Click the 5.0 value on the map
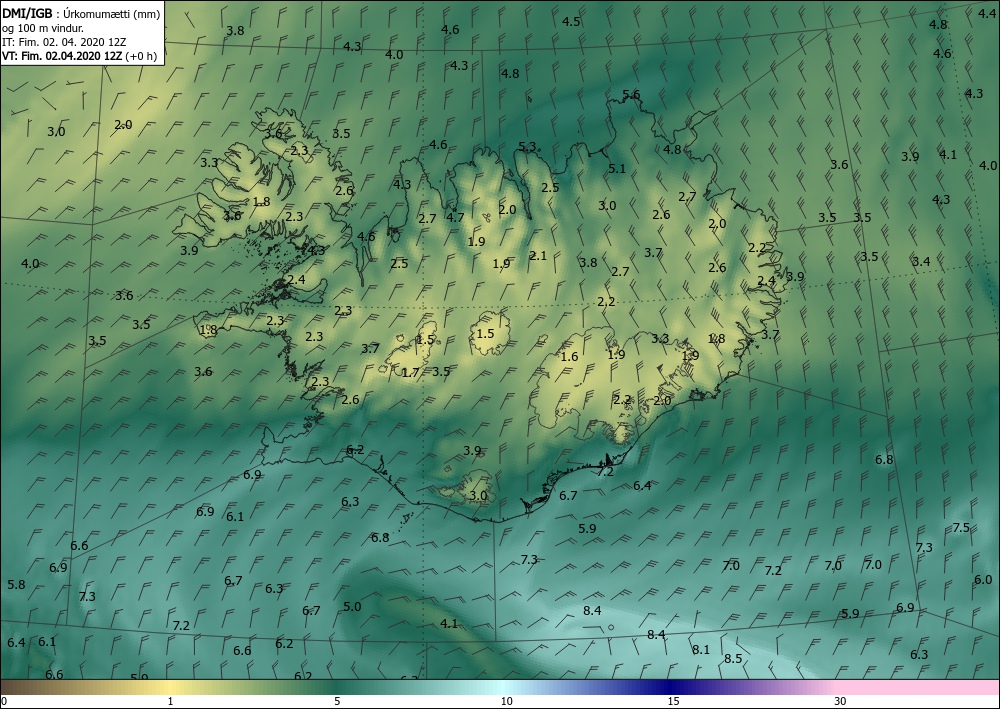The image size is (1000, 709). tap(352, 607)
